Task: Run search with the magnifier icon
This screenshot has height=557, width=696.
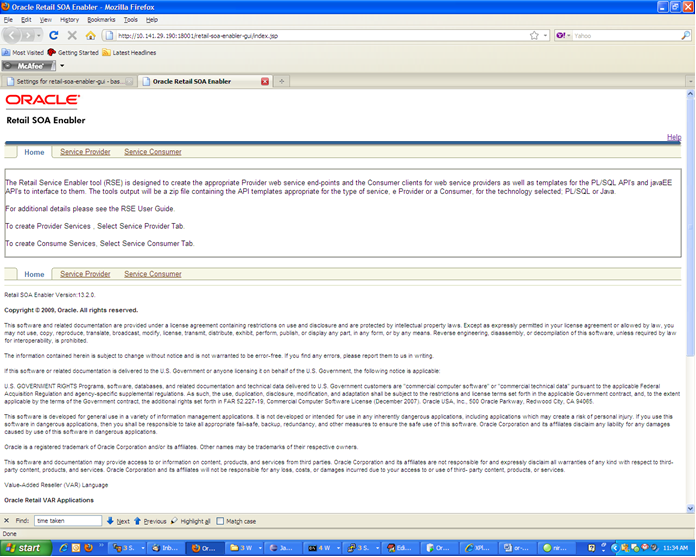Action: tap(685, 36)
